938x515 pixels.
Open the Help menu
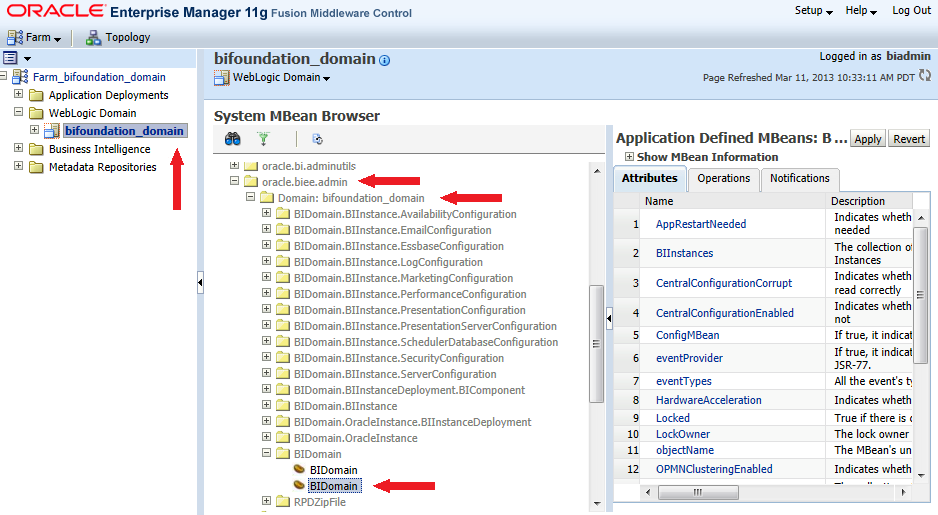pos(861,11)
